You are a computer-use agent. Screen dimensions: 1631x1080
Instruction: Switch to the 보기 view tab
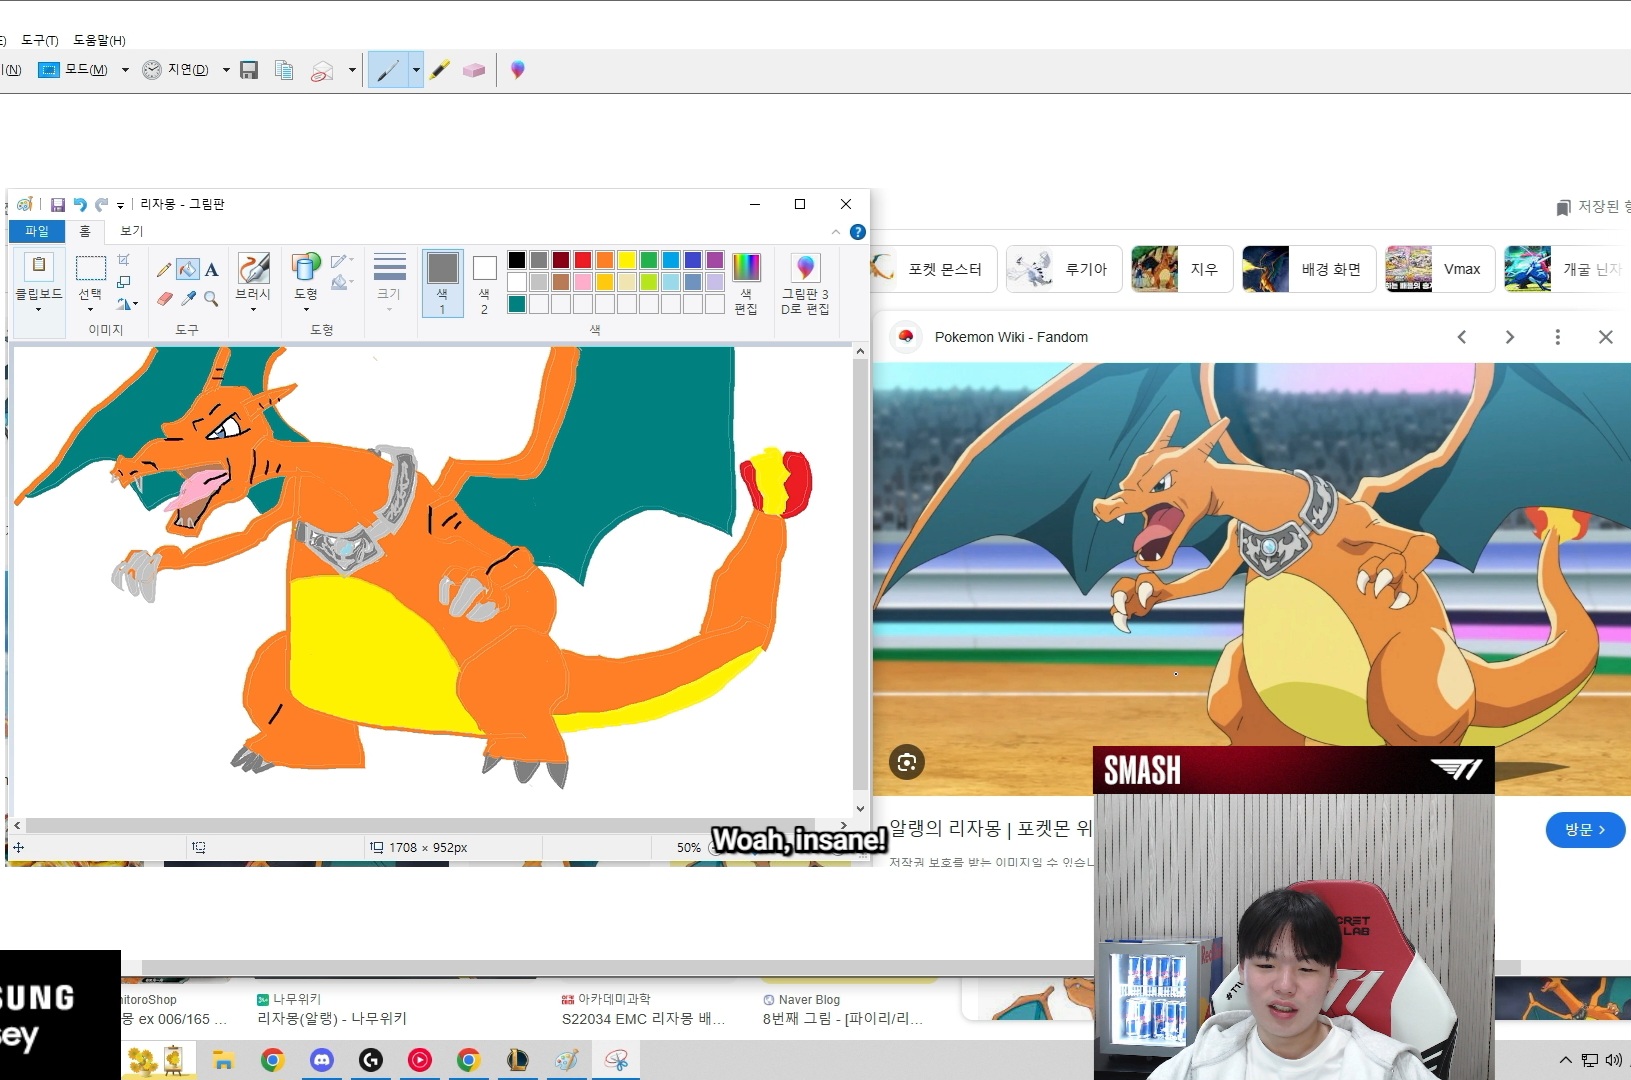coord(132,231)
